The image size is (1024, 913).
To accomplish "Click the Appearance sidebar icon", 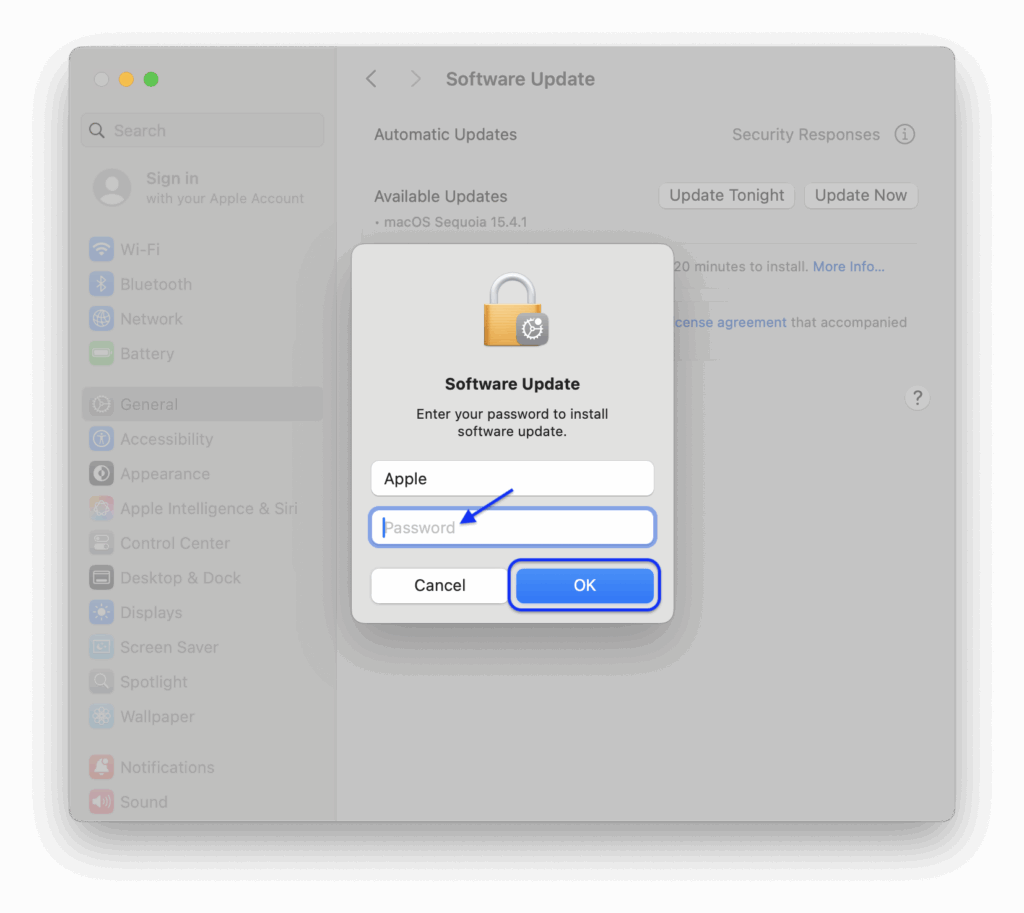I will (101, 473).
